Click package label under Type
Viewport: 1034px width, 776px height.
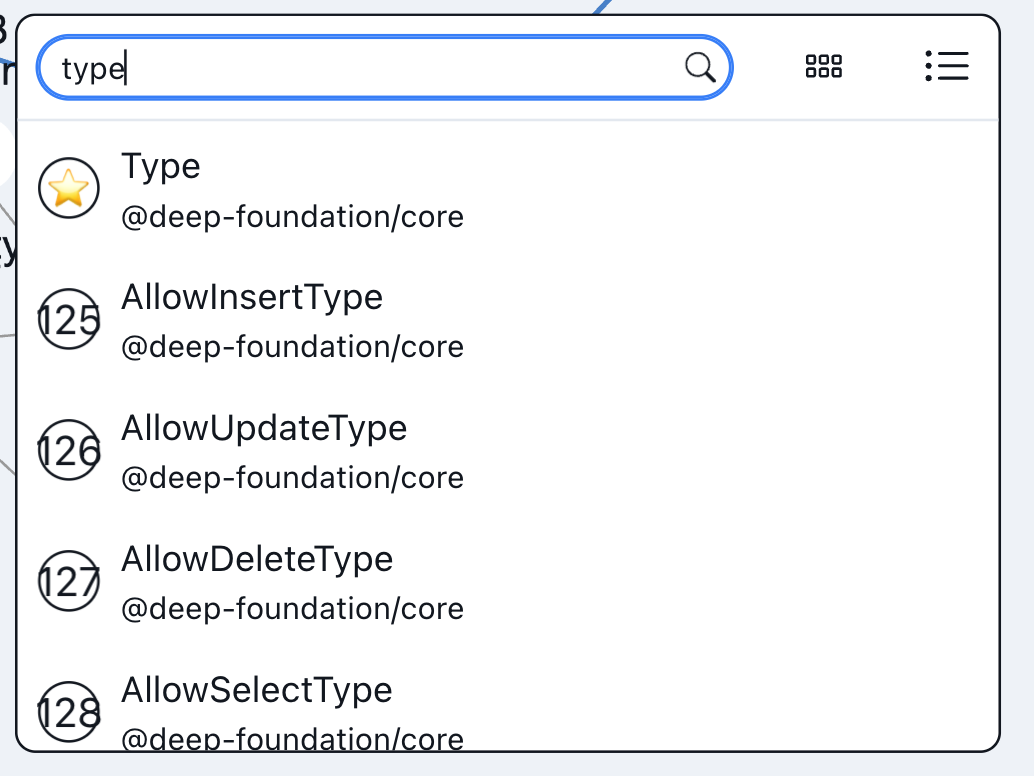pyautogui.click(x=292, y=217)
